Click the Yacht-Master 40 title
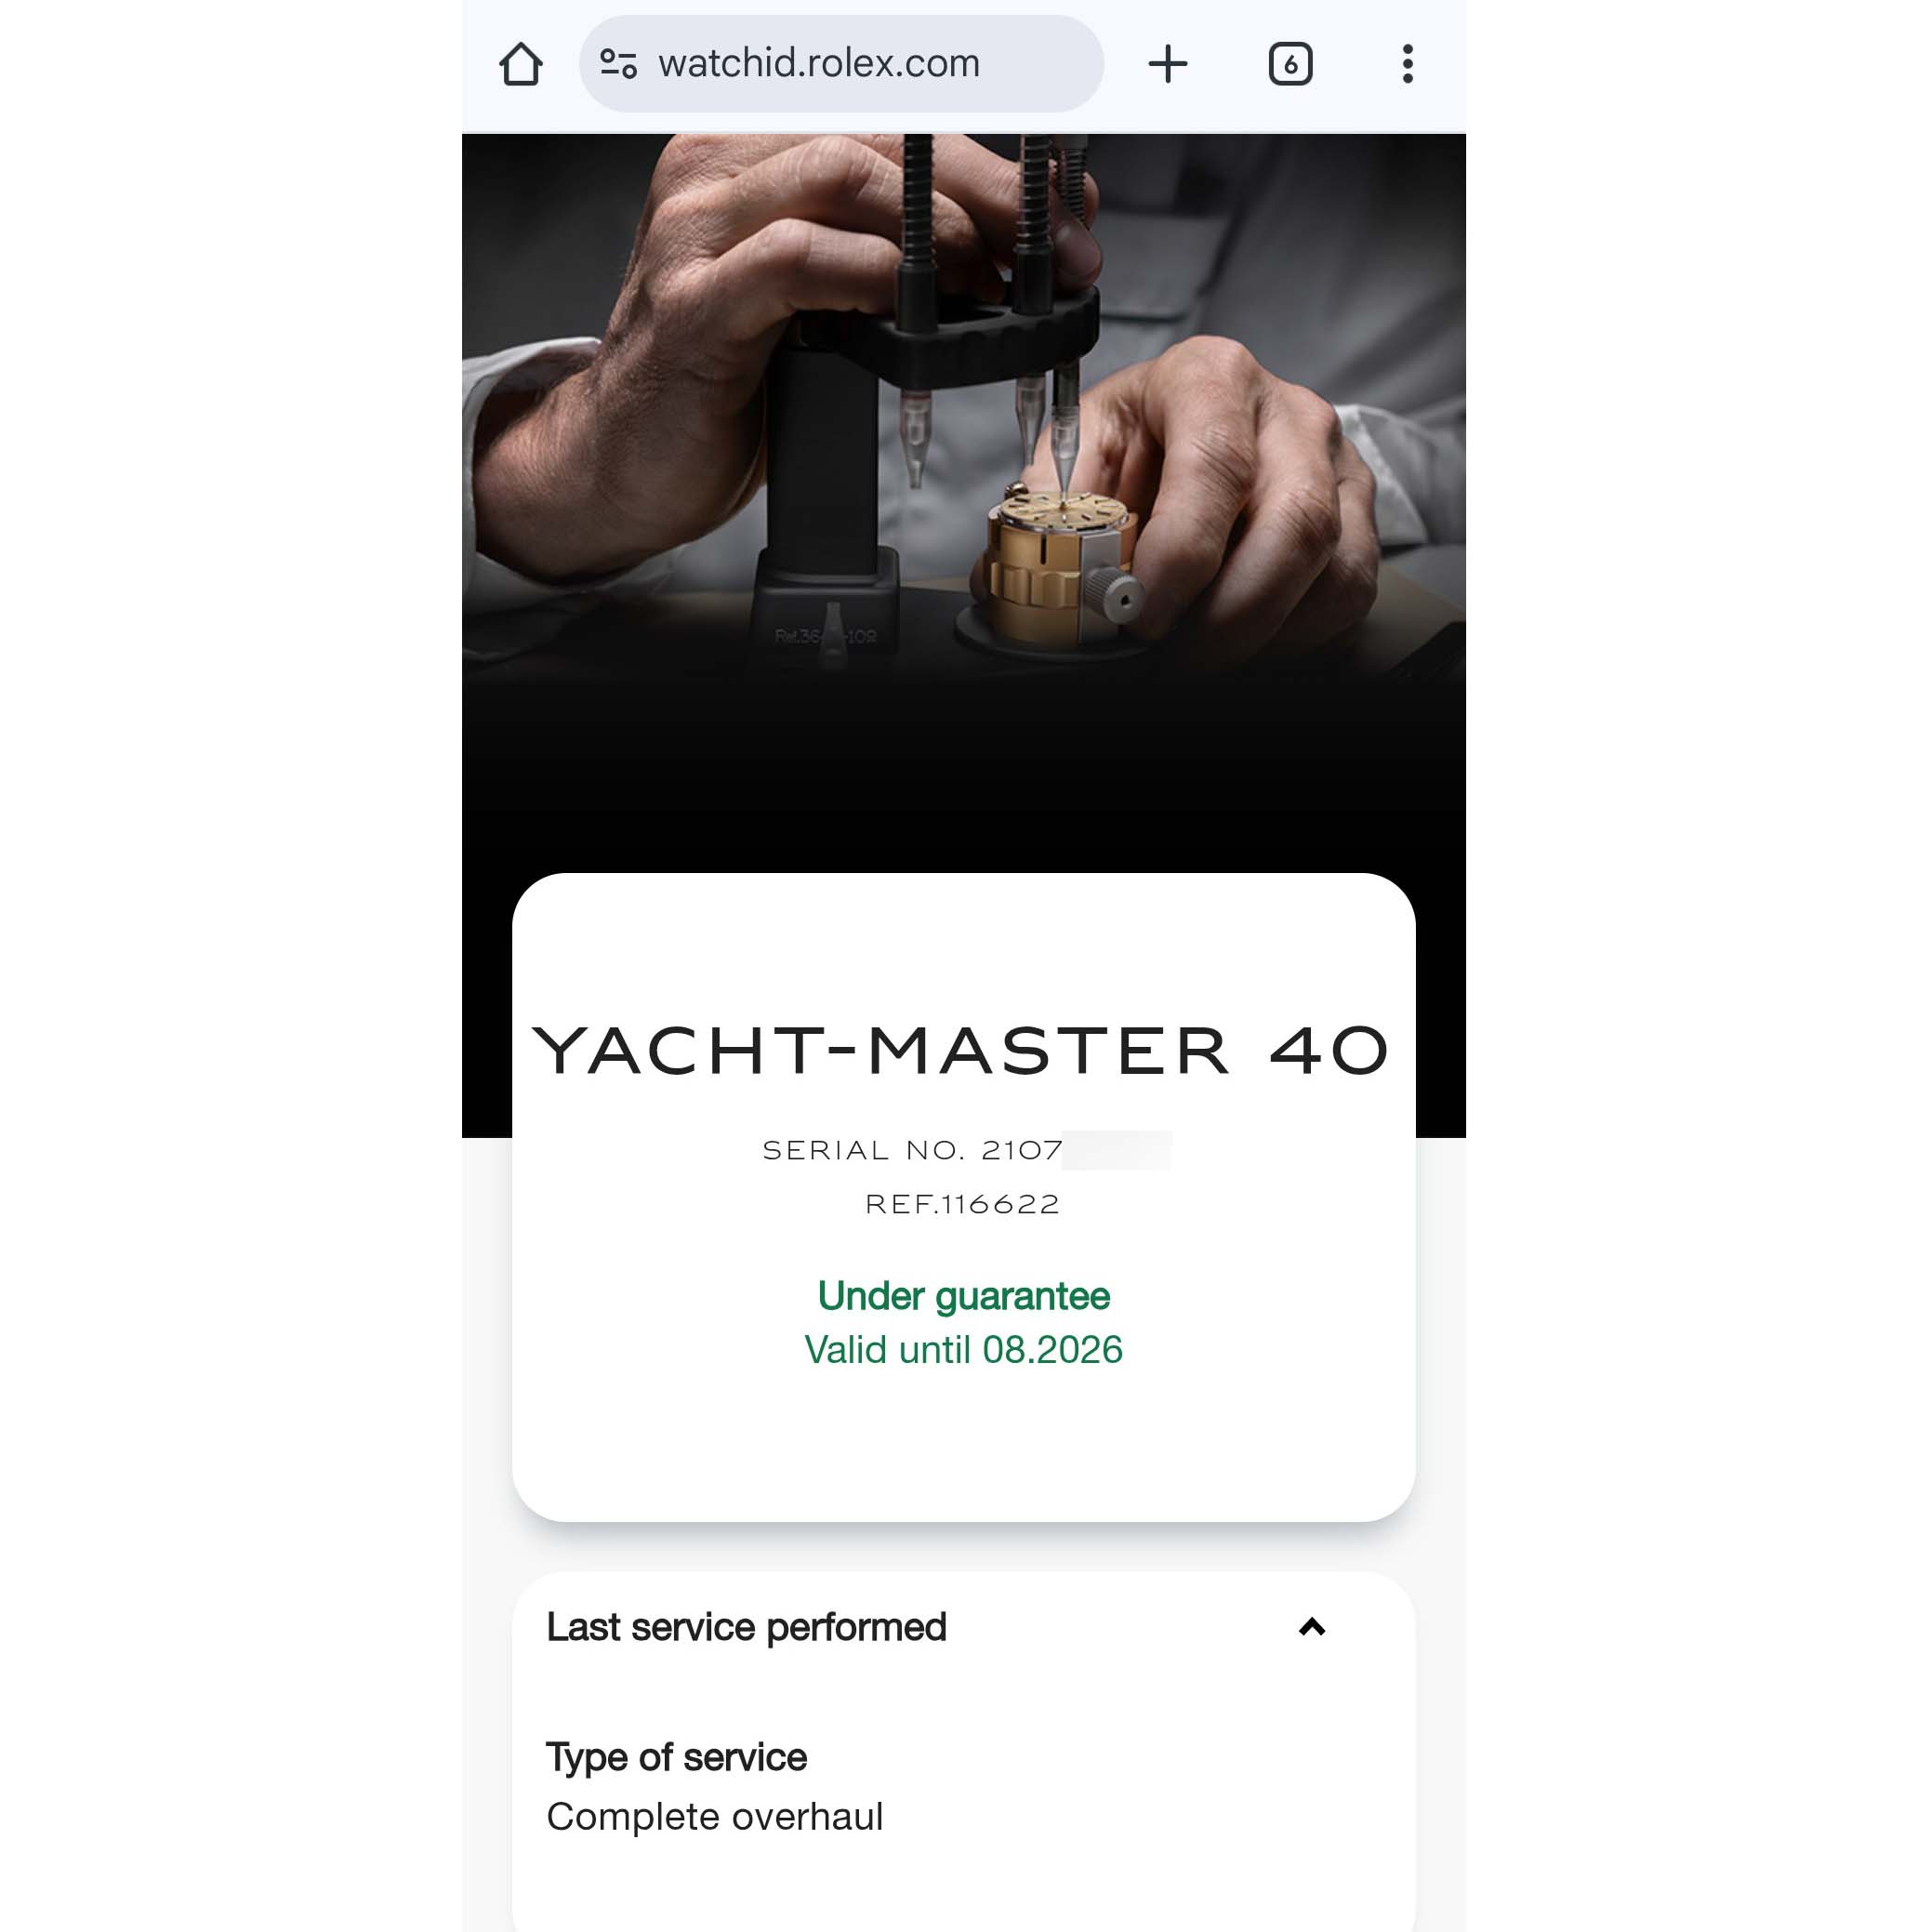Screen dimensions: 1931x1932 click(962, 1051)
